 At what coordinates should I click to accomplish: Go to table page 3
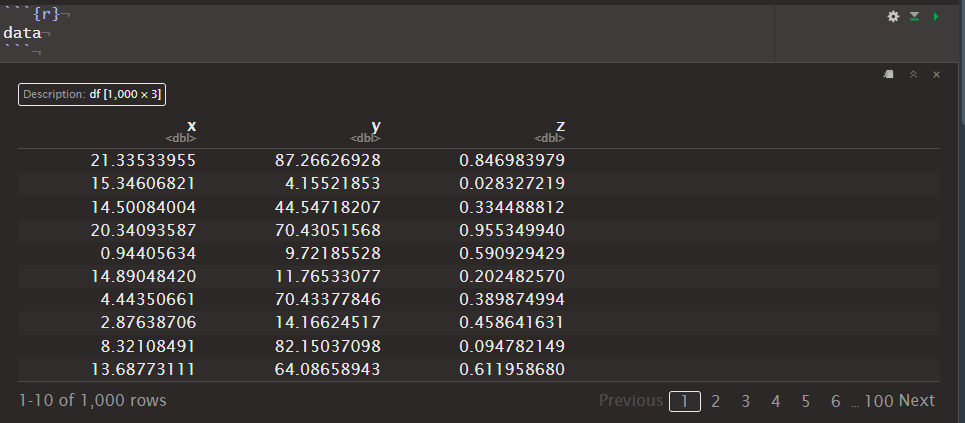click(745, 401)
